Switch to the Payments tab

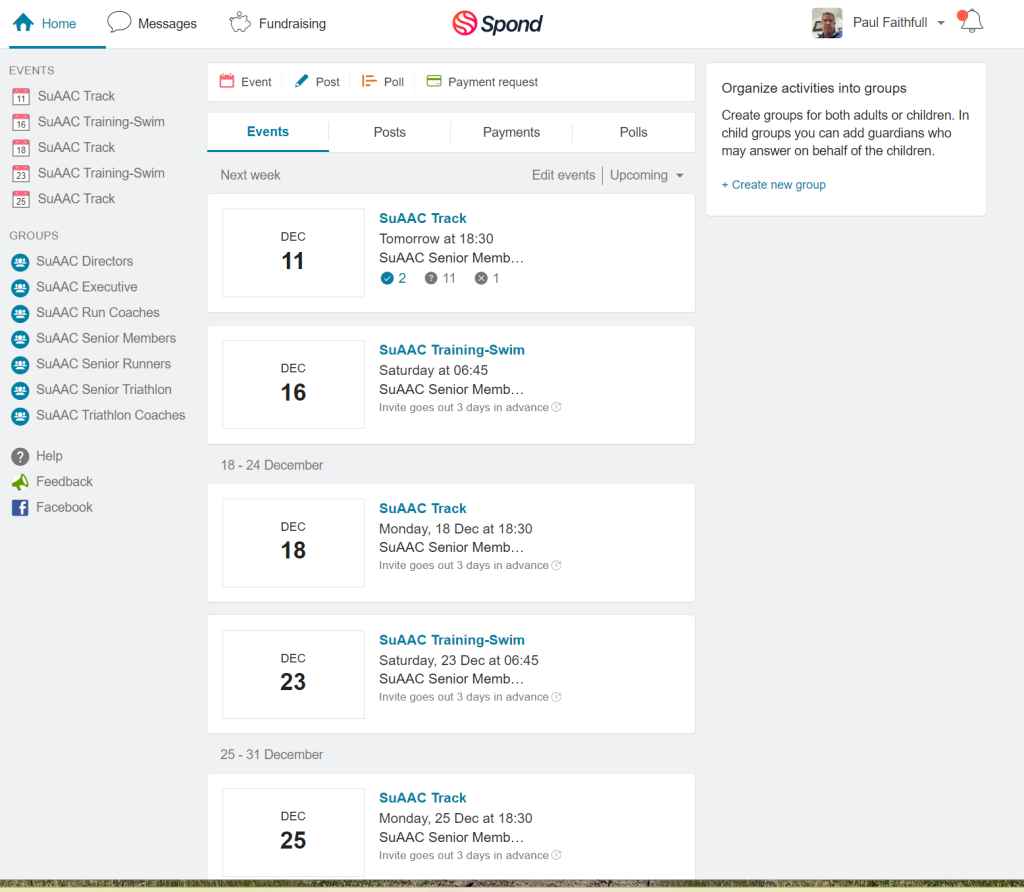pos(511,132)
